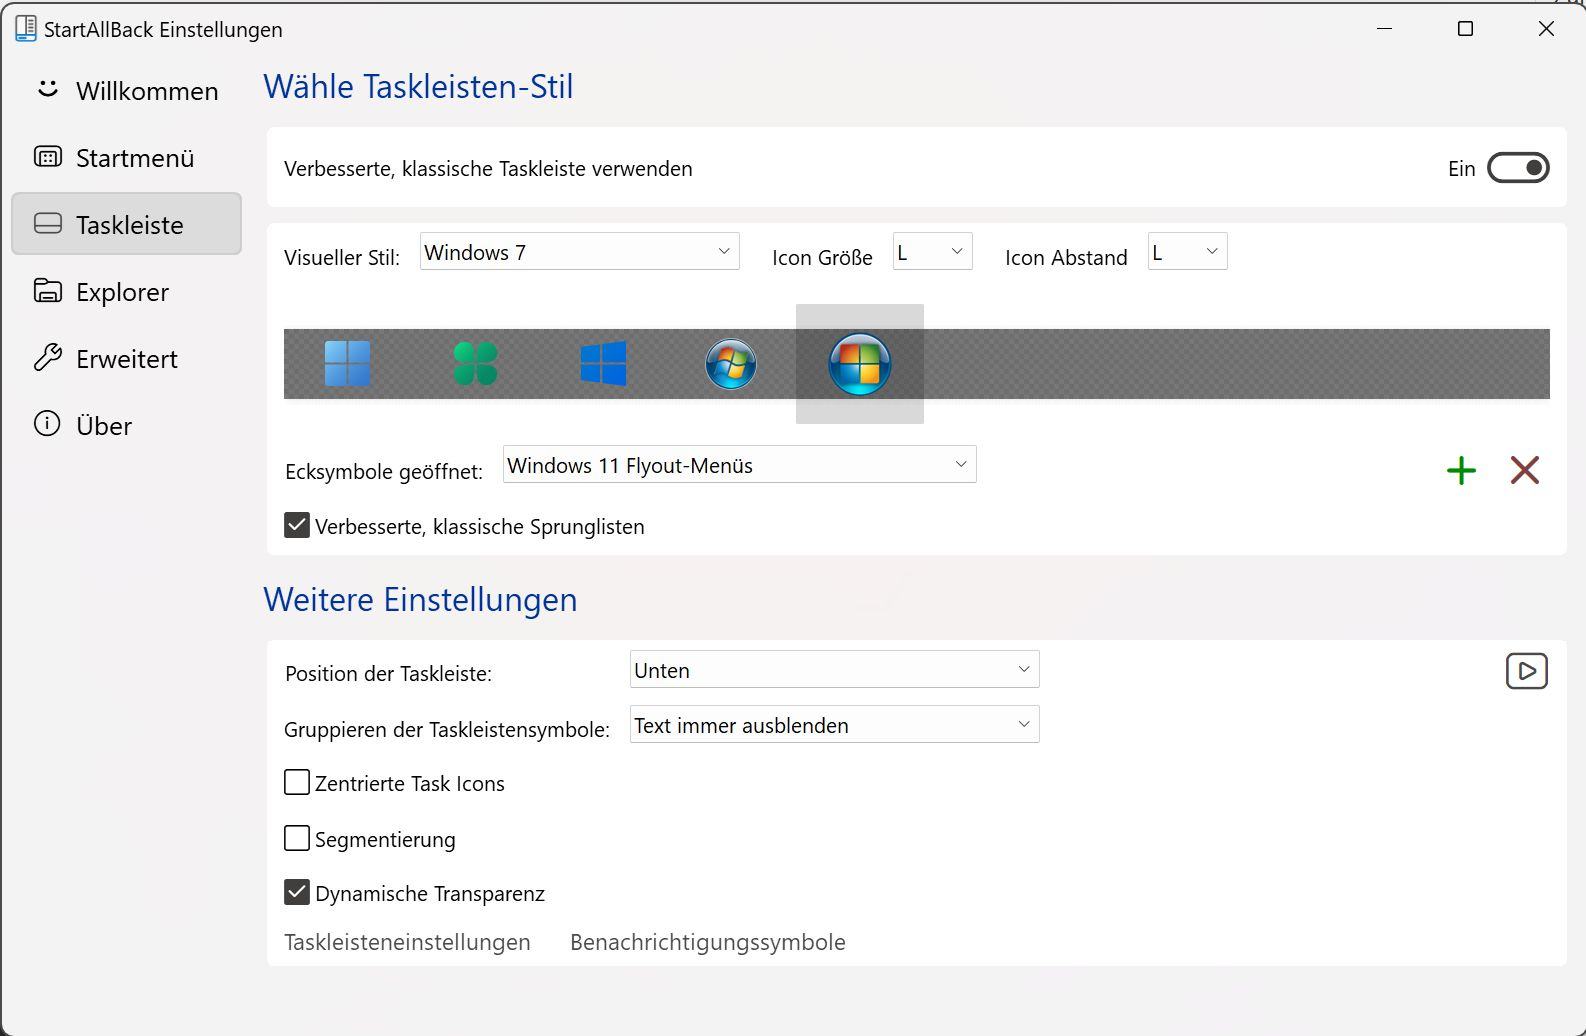Add a custom start icon with green plus
The image size is (1586, 1036).
pos(1461,470)
